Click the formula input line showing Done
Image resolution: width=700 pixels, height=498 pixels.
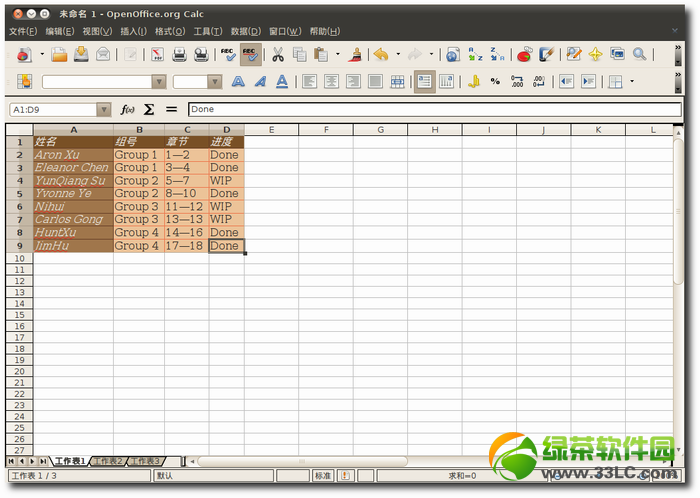click(x=435, y=110)
